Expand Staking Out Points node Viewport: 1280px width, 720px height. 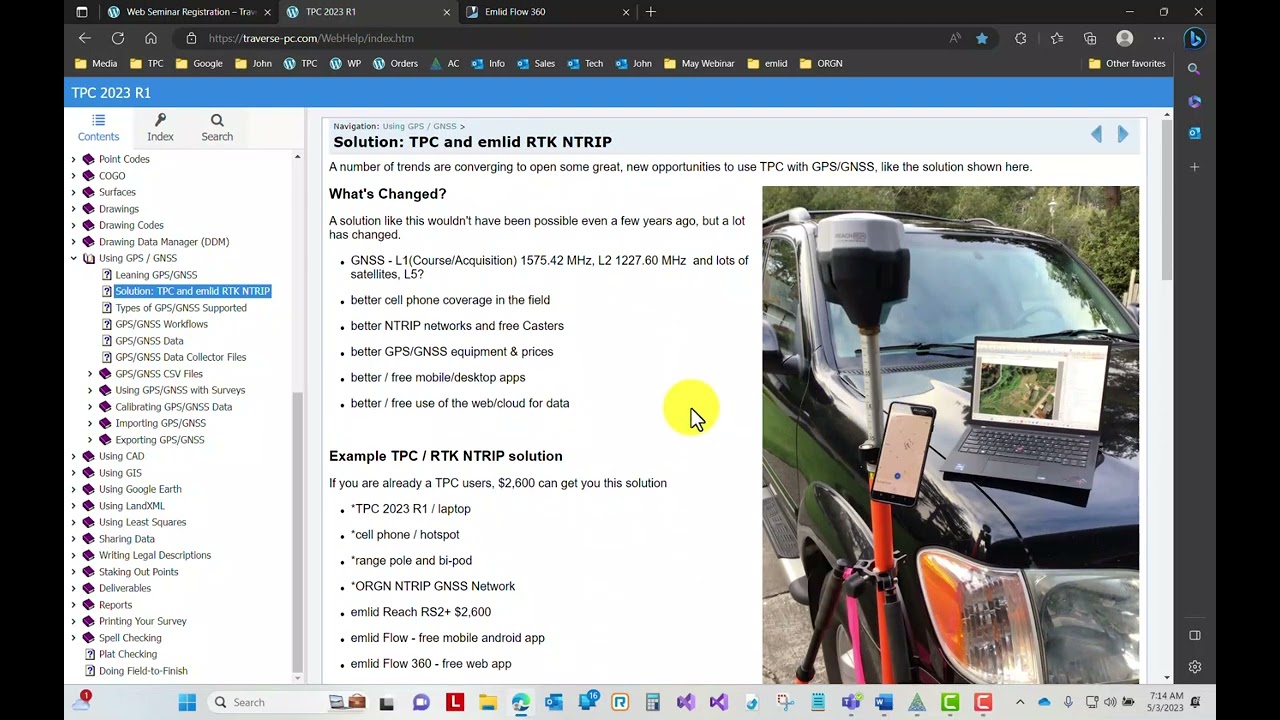click(x=73, y=572)
